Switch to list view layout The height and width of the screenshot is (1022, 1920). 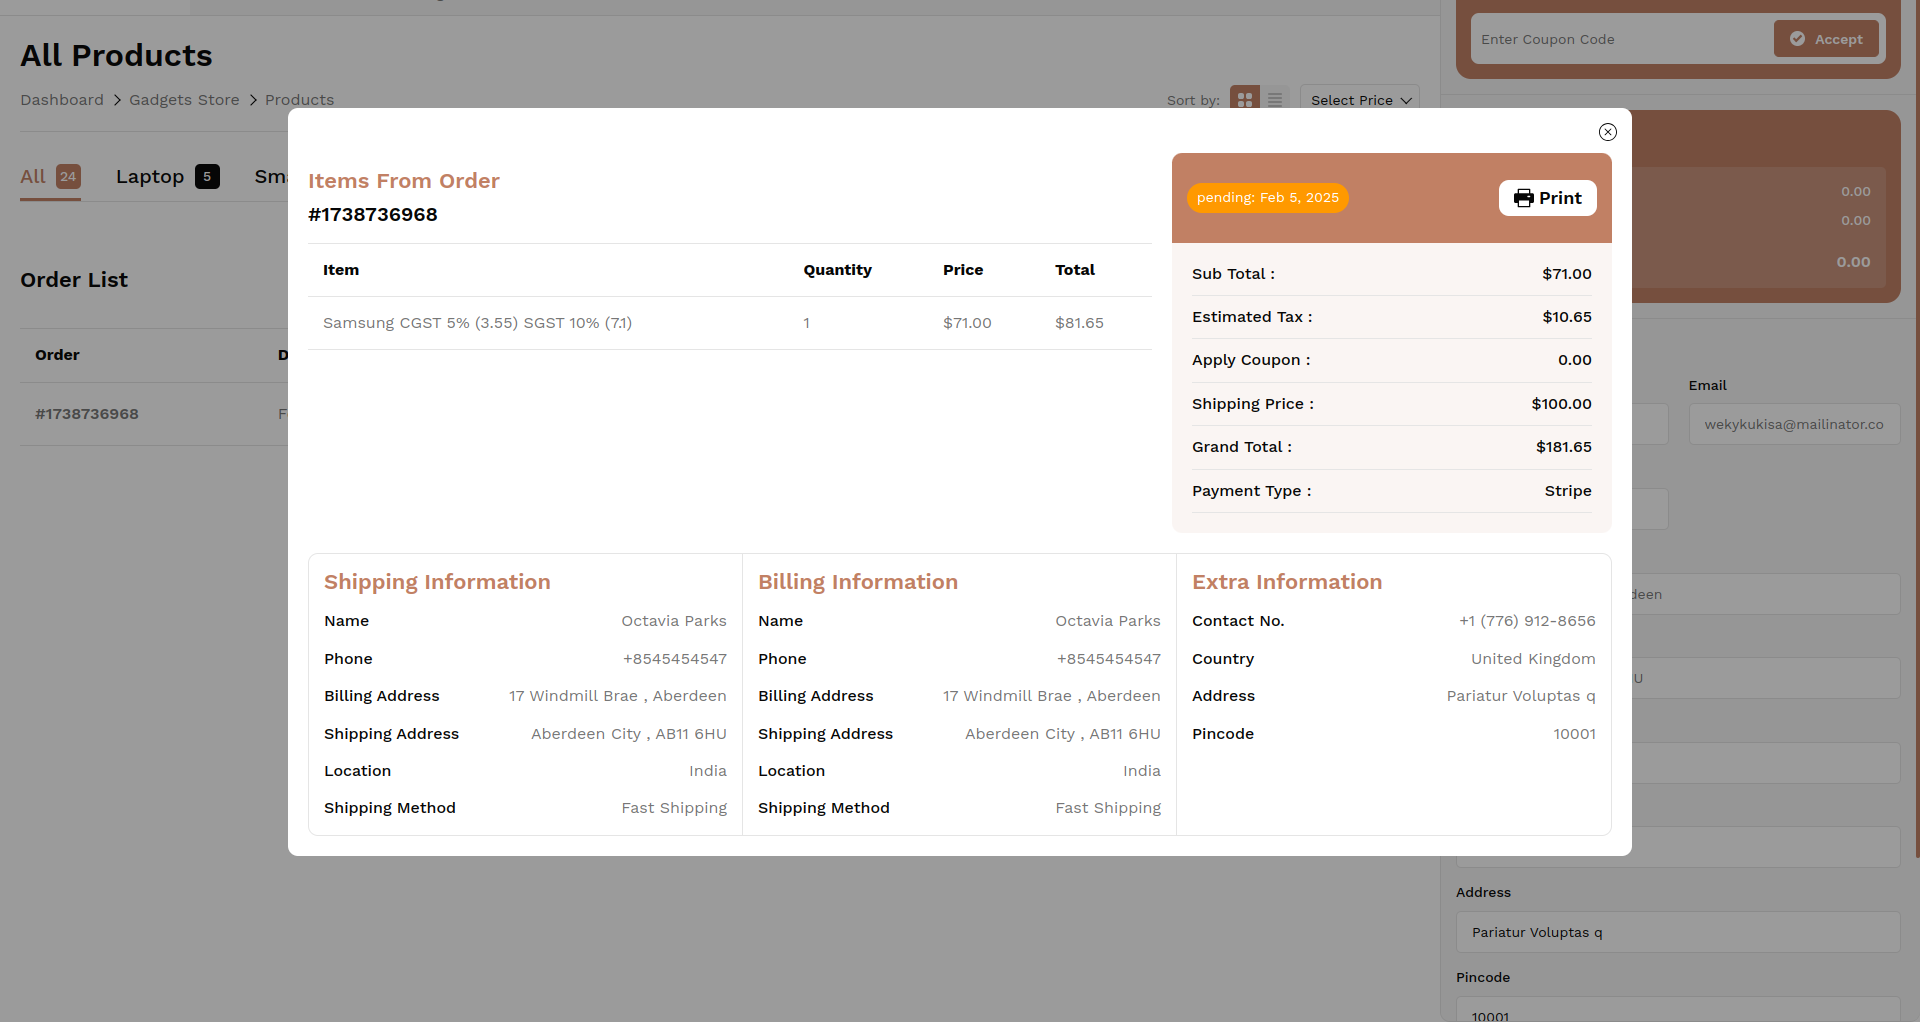click(x=1275, y=99)
